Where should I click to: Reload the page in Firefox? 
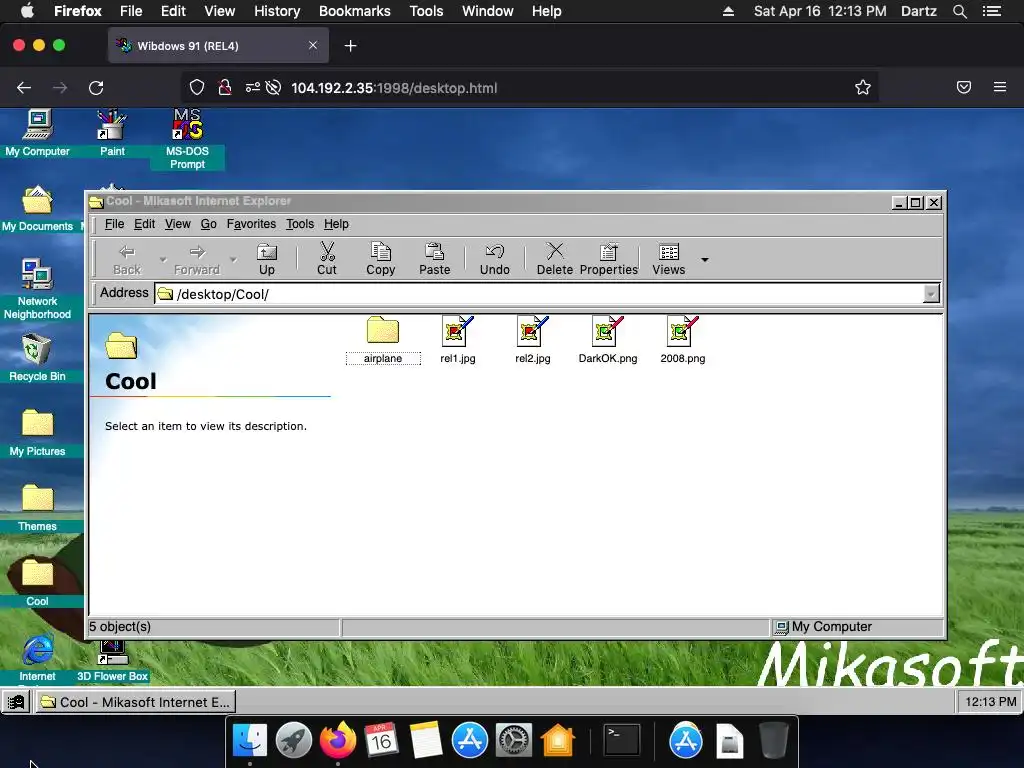[96, 88]
